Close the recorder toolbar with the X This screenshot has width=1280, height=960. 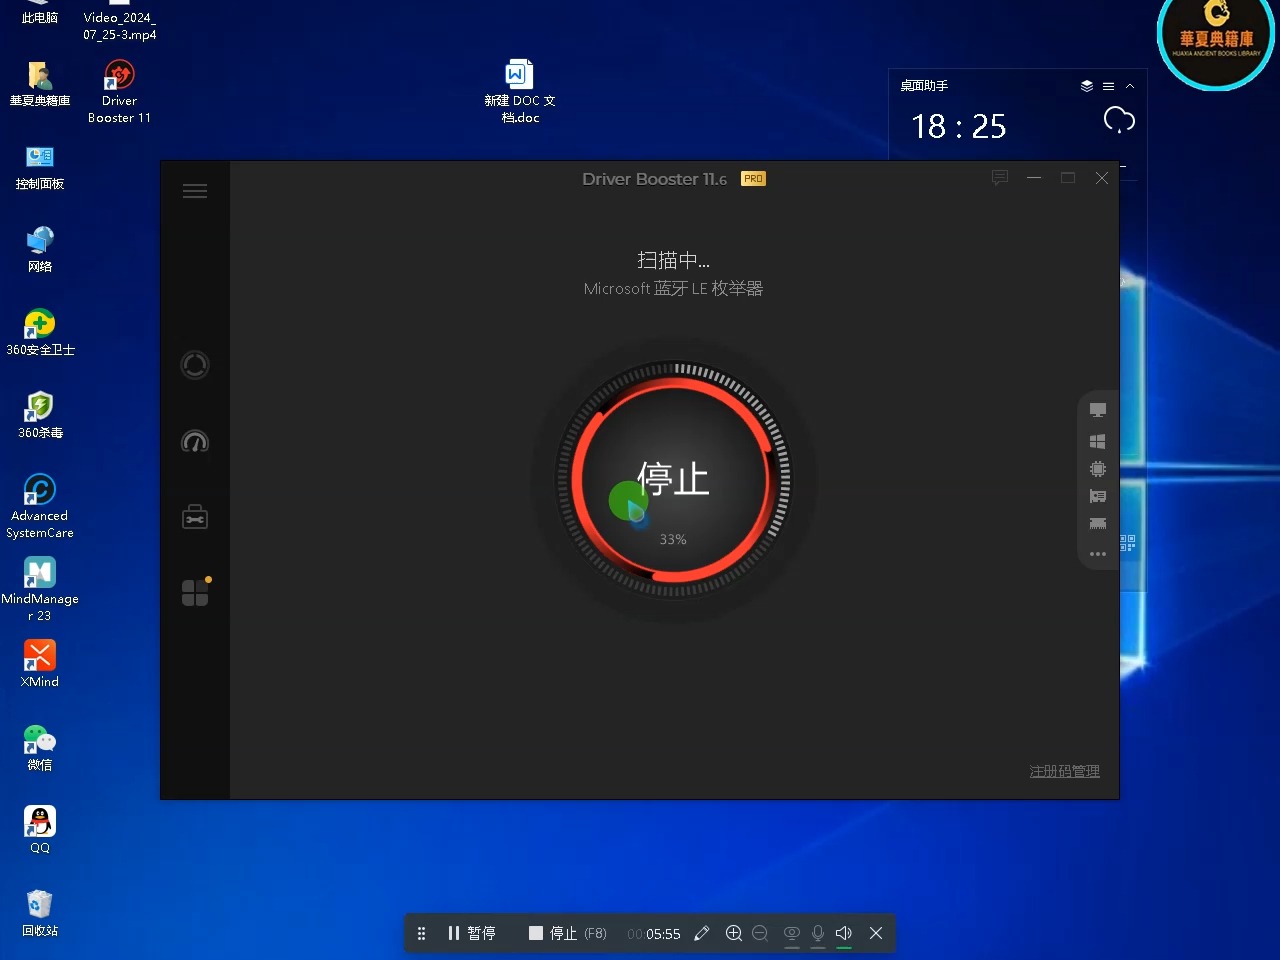(876, 933)
